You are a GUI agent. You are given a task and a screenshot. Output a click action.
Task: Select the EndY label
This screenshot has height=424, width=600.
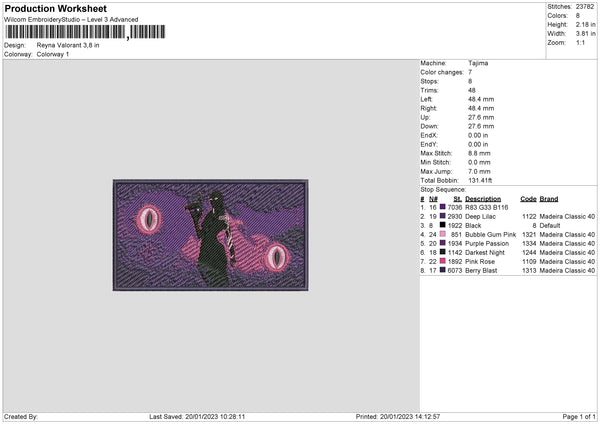click(429, 144)
